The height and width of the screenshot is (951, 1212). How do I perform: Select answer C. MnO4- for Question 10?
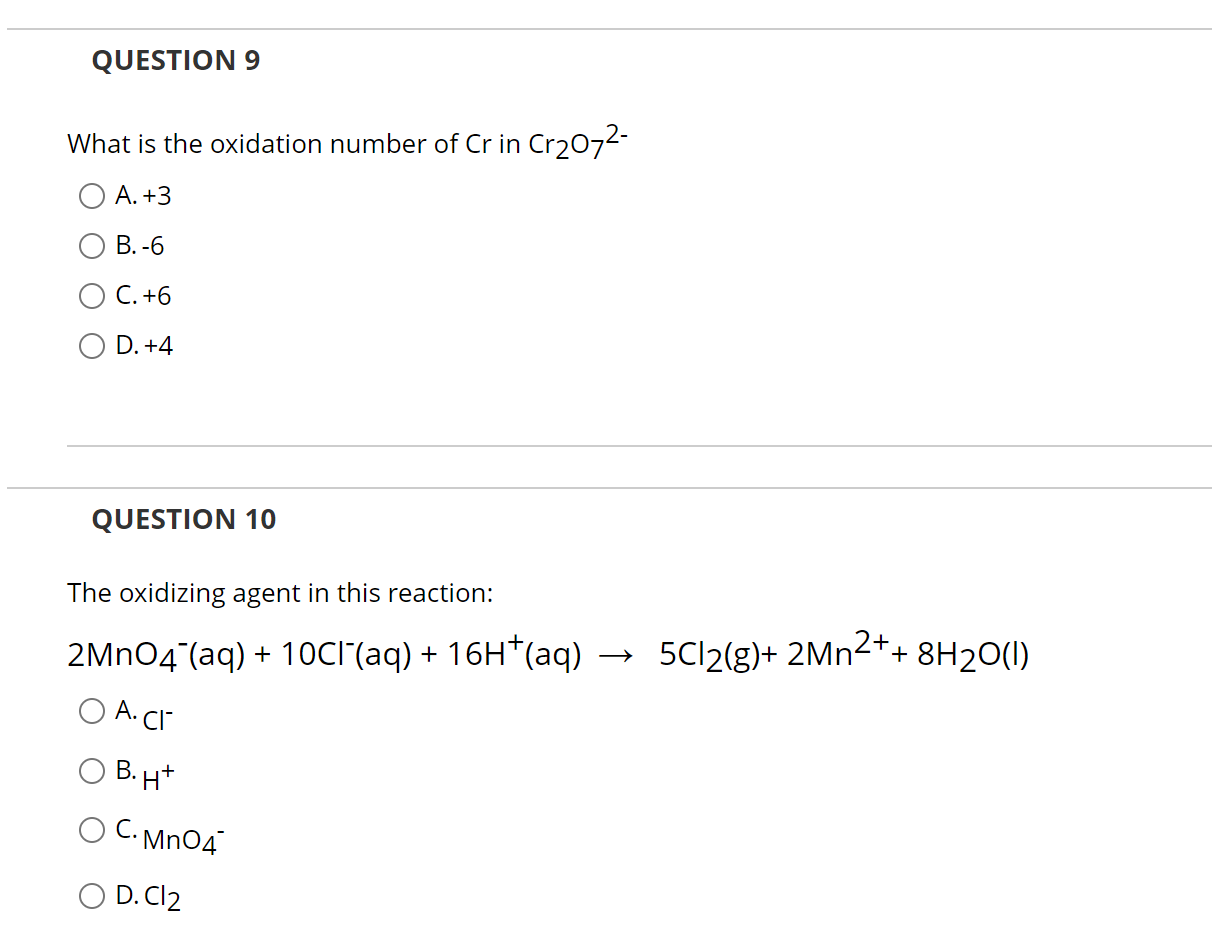coord(91,829)
